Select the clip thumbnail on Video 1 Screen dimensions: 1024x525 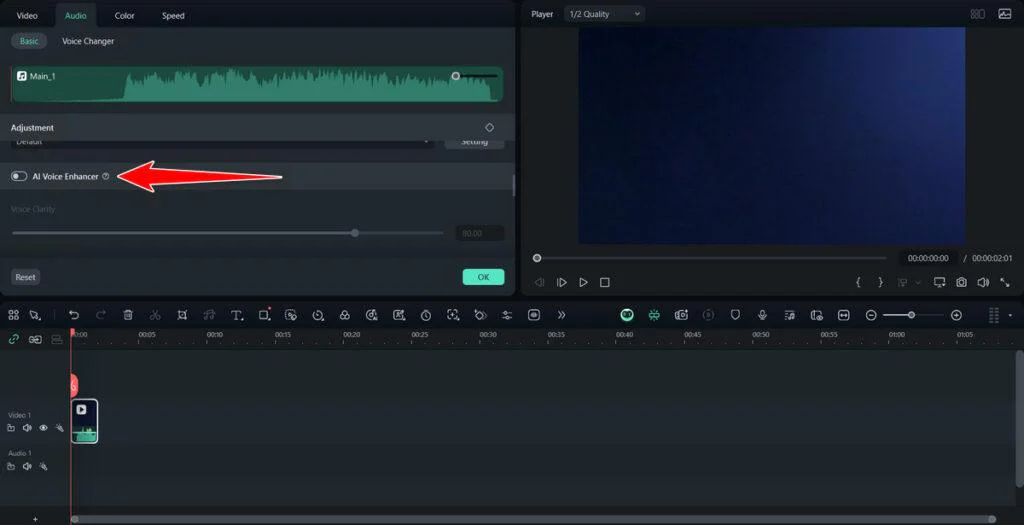tap(84, 421)
